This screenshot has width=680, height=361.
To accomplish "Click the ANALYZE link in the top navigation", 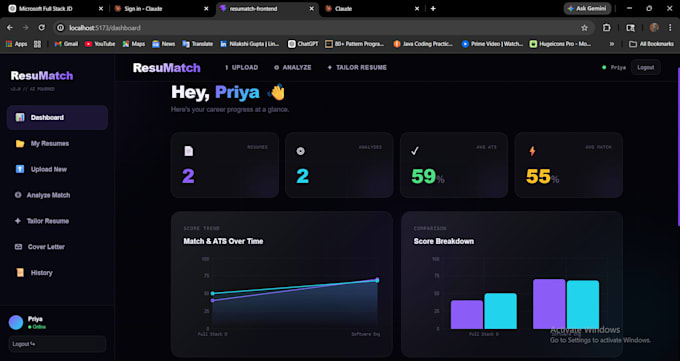I will click(293, 68).
